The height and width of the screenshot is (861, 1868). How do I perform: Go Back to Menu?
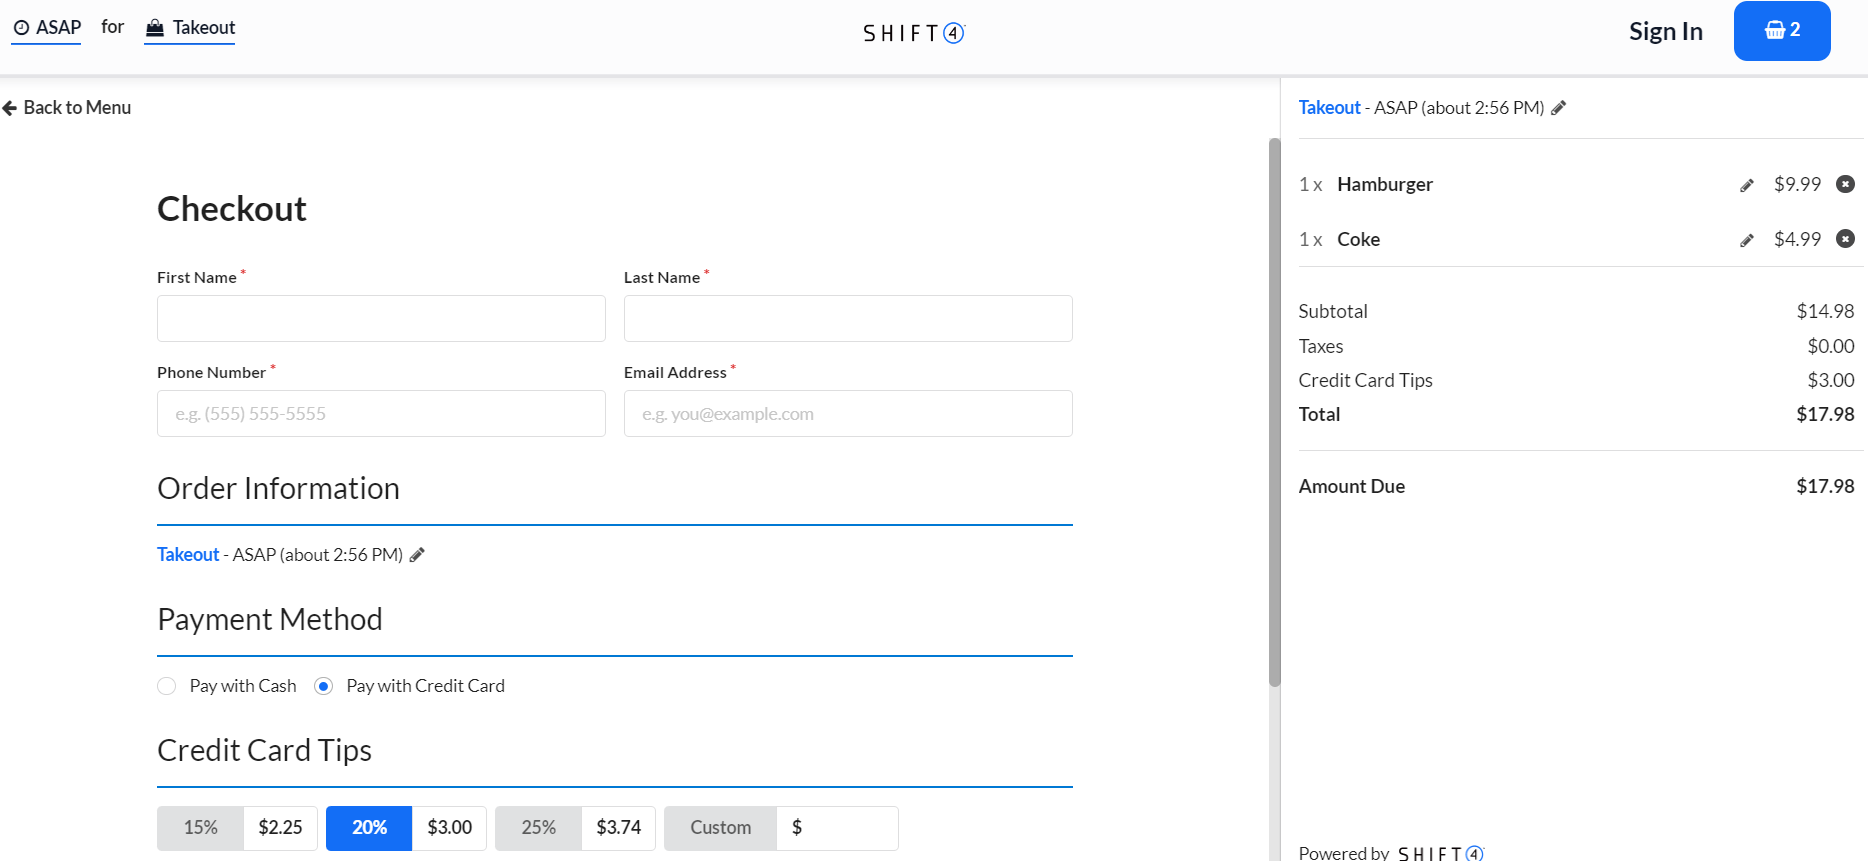point(67,108)
